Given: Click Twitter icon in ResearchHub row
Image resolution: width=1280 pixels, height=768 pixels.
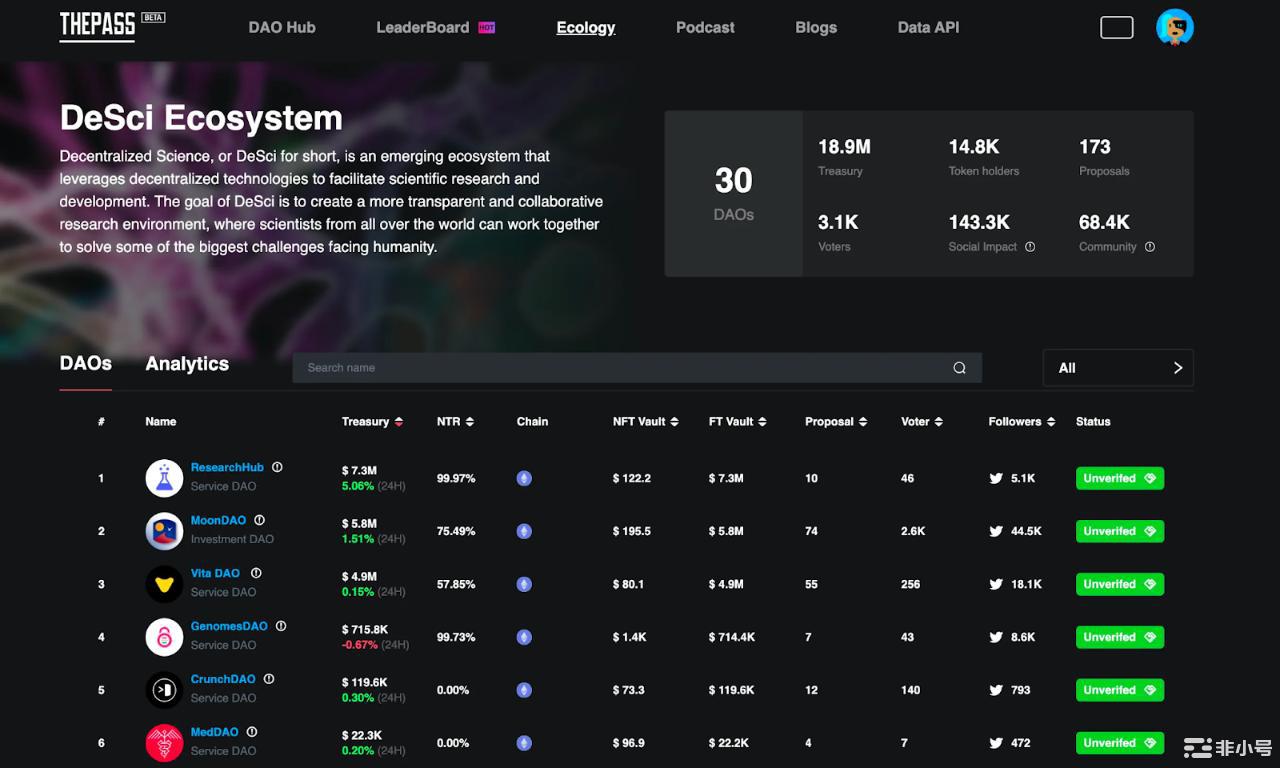Looking at the screenshot, I should 996,478.
